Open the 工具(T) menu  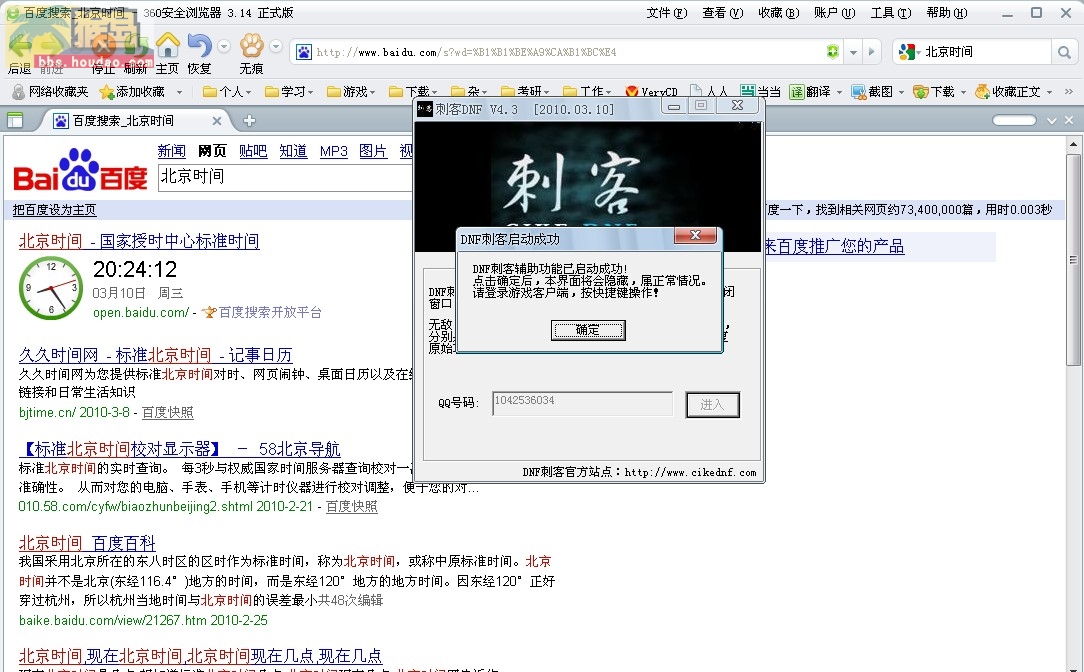pyautogui.click(x=890, y=12)
